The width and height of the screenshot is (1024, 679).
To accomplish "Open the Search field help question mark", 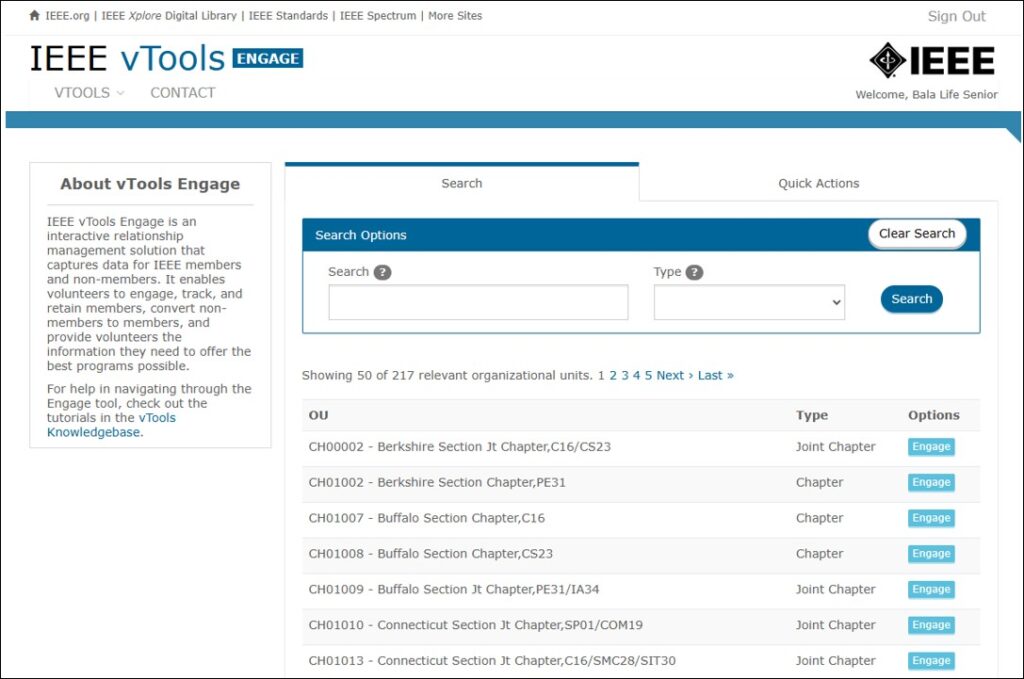I will coord(383,272).
